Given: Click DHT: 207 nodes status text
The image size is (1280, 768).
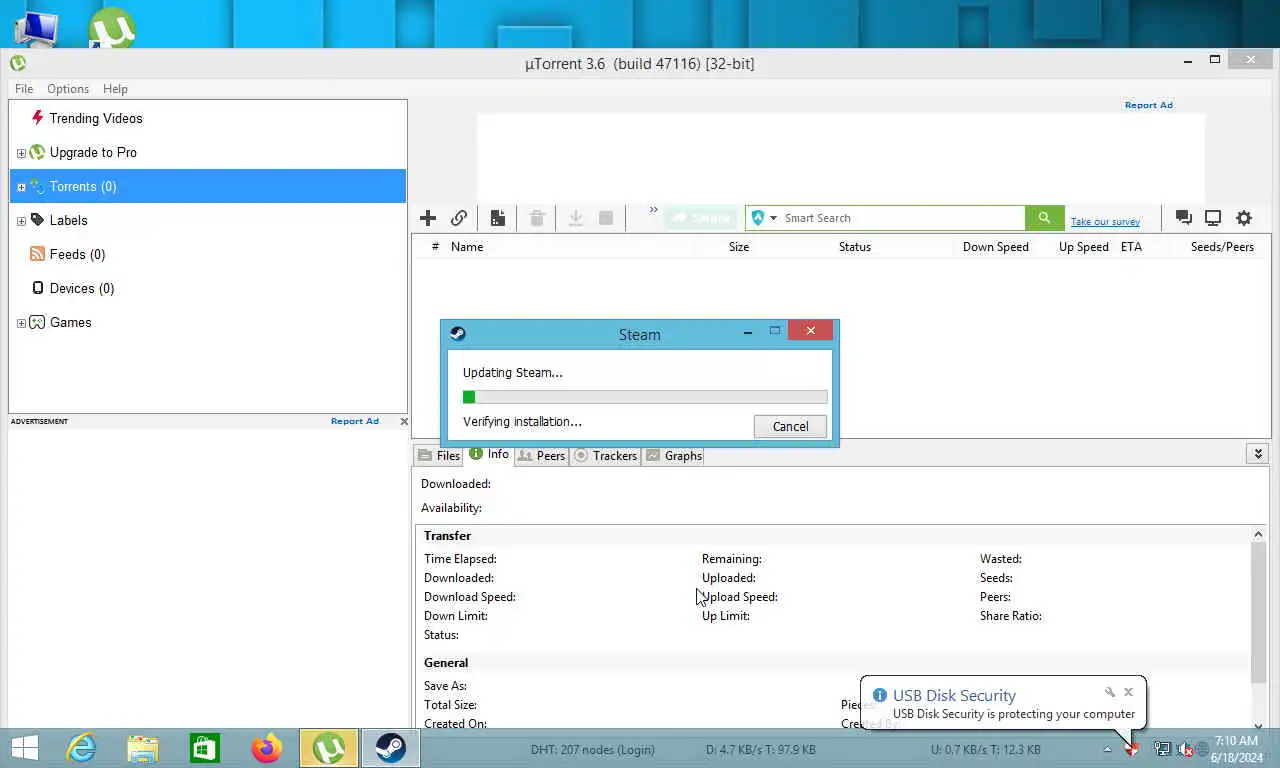Looking at the screenshot, I should click(x=592, y=749).
